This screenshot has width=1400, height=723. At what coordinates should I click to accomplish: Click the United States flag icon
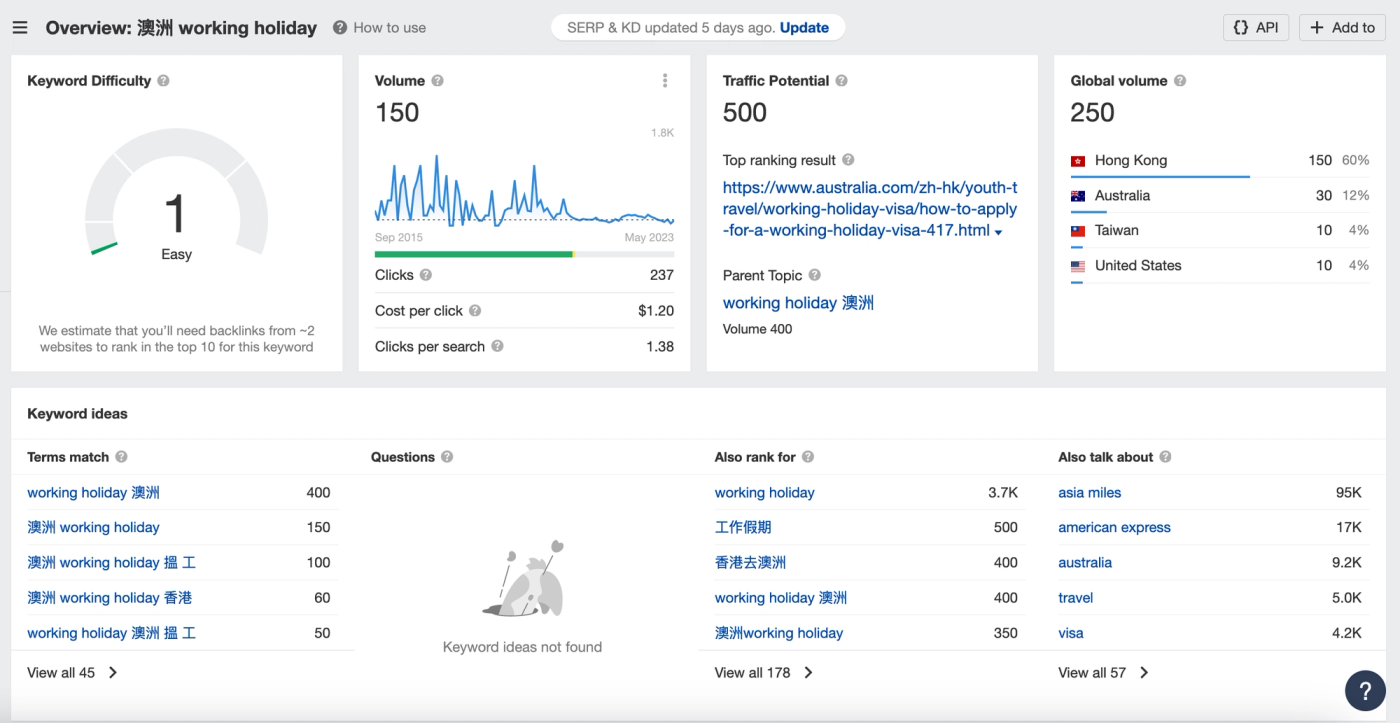[x=1080, y=266]
